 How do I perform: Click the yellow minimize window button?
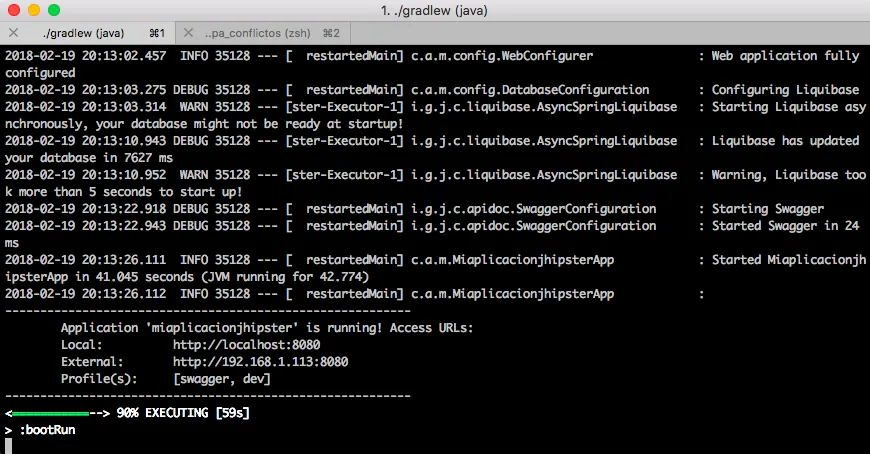34,10
